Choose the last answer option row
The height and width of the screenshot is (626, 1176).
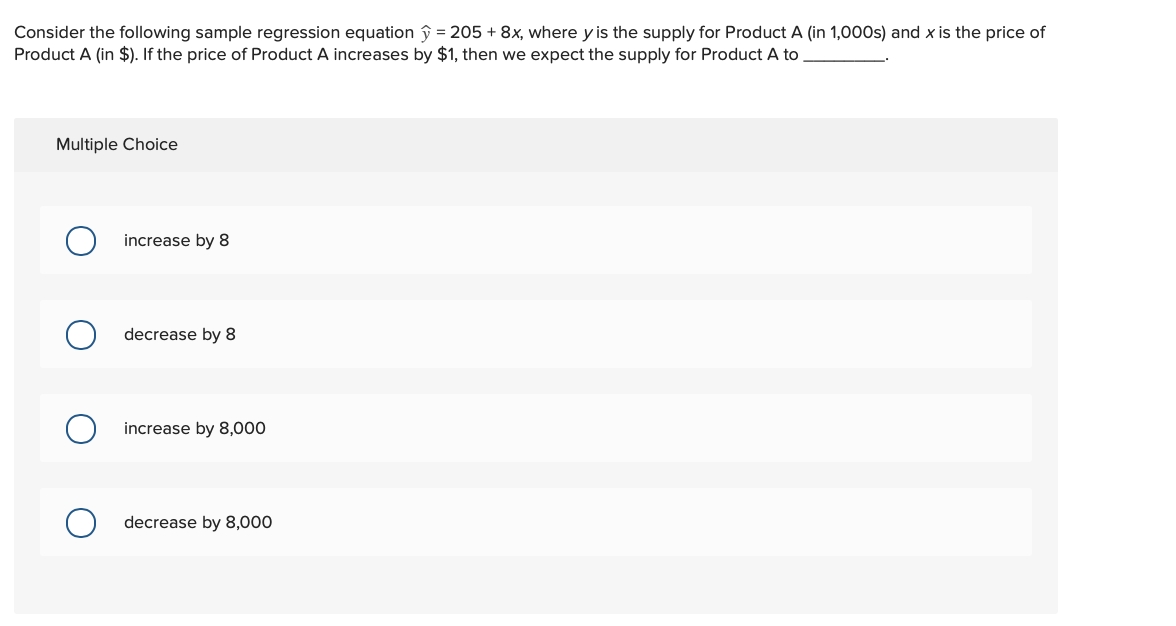click(x=535, y=522)
